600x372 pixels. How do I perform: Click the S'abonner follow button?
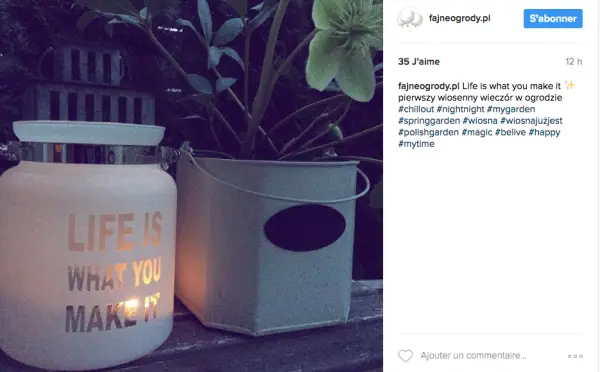click(x=553, y=18)
